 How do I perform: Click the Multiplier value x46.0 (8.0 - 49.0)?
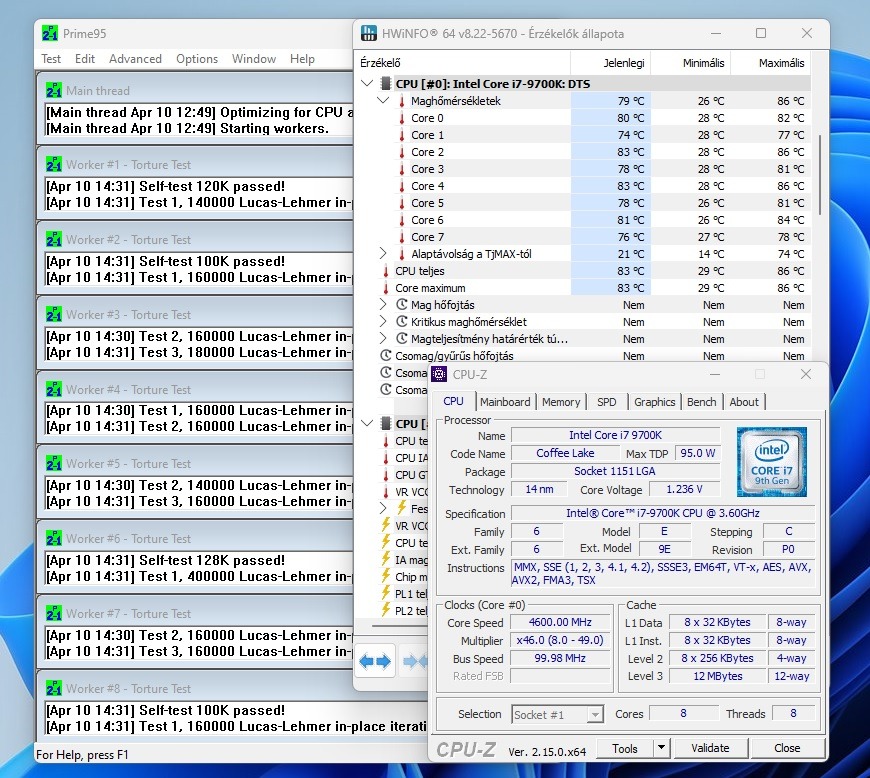(560, 640)
